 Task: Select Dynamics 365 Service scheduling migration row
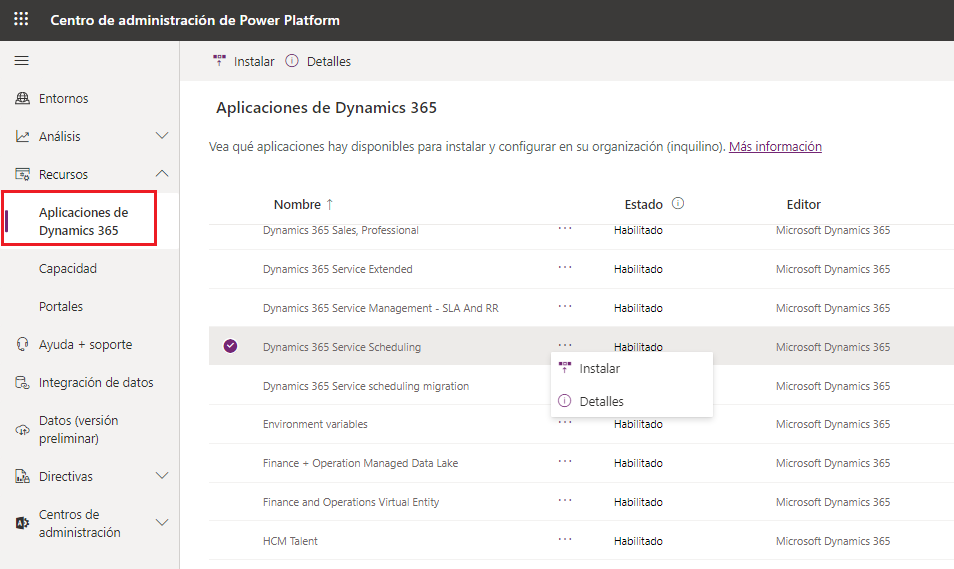coord(366,386)
